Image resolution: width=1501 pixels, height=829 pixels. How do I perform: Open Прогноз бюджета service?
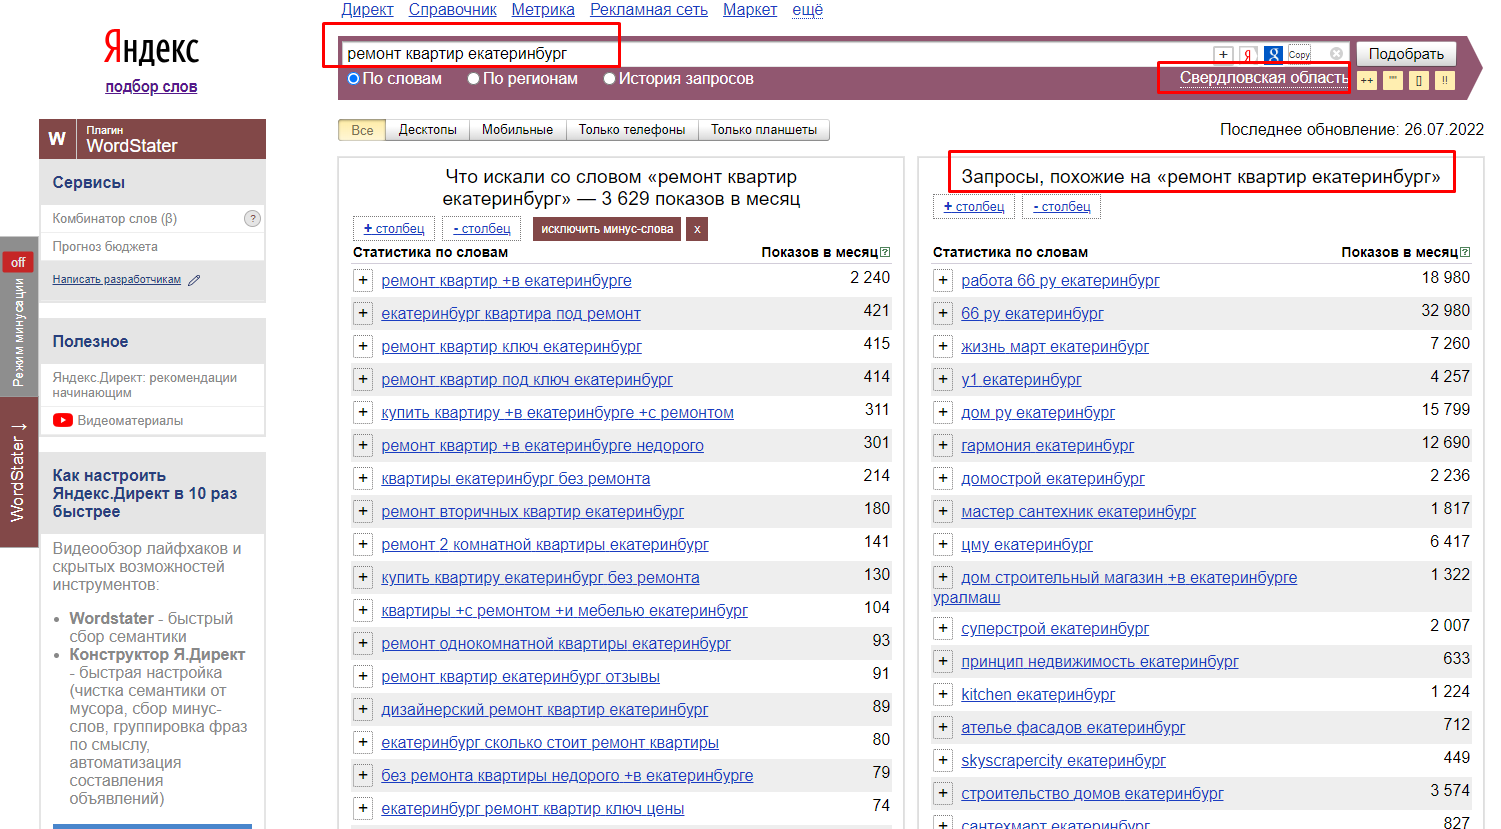[105, 246]
